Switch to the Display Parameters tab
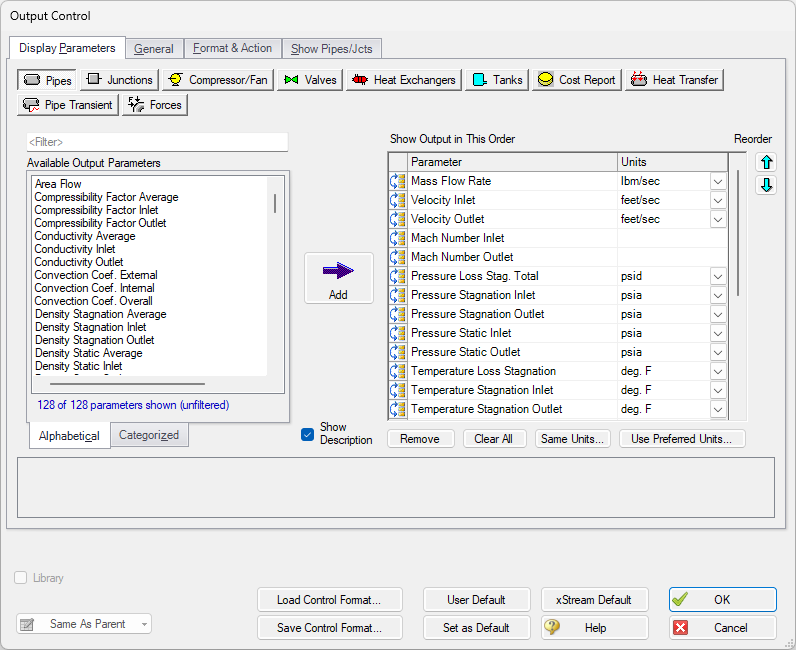Screen dimensions: 796x650 [x=67, y=48]
